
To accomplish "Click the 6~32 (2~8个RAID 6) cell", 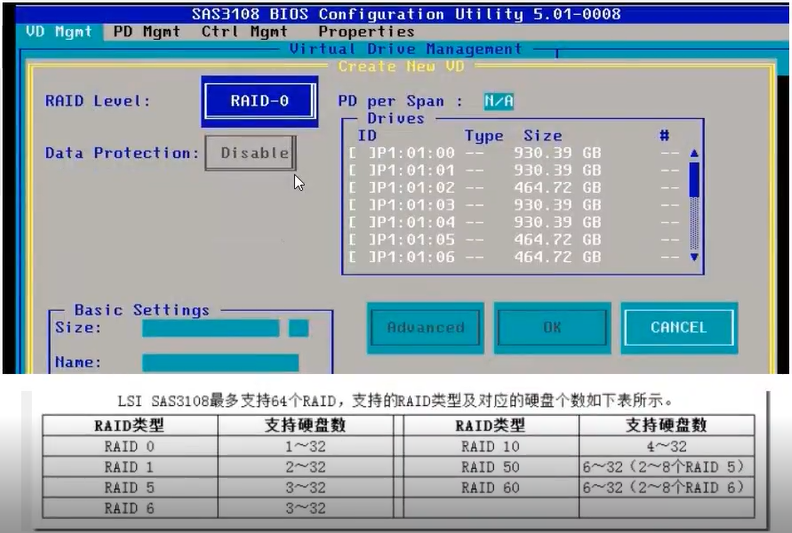I will click(667, 488).
